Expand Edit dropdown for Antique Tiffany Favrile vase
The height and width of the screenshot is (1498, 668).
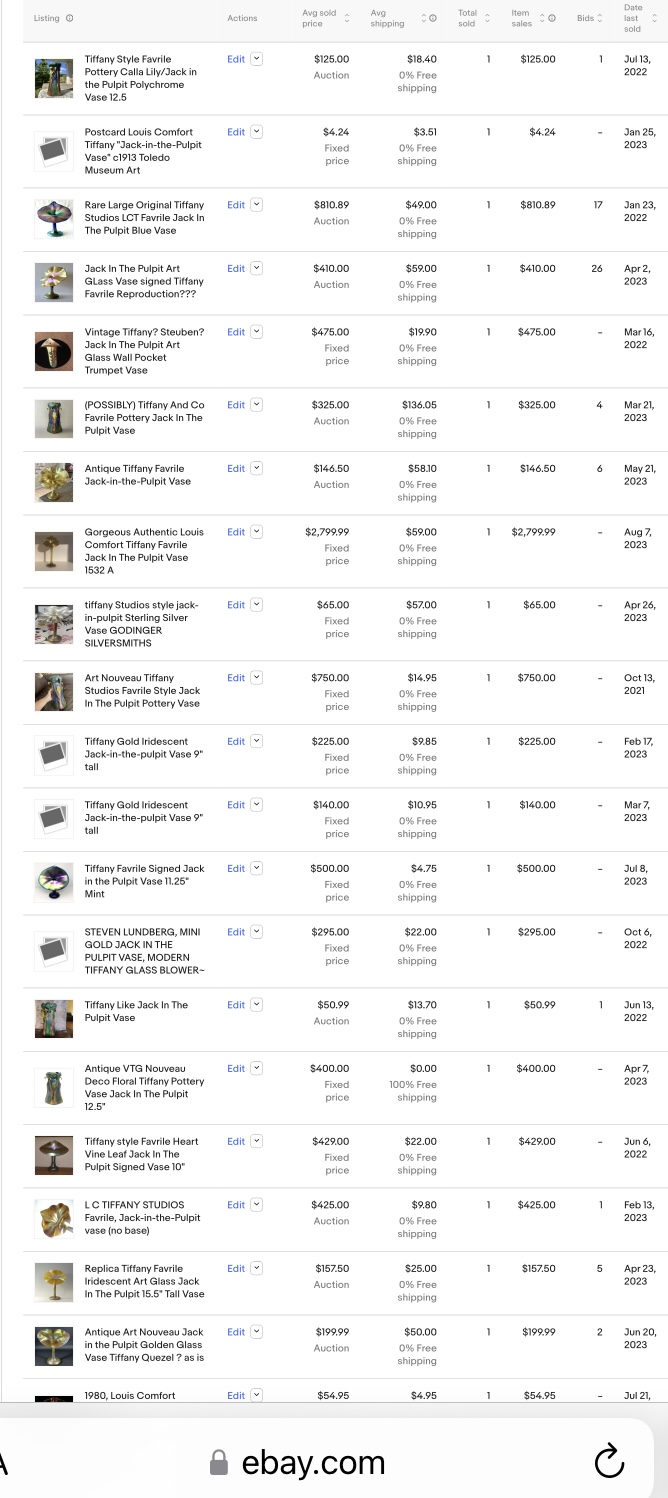click(257, 469)
